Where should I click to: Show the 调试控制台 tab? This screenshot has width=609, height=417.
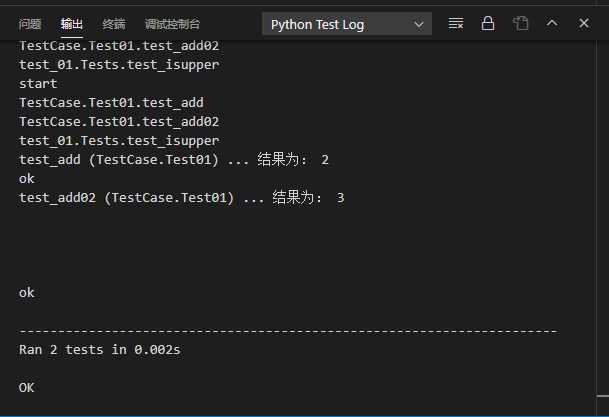[172, 24]
